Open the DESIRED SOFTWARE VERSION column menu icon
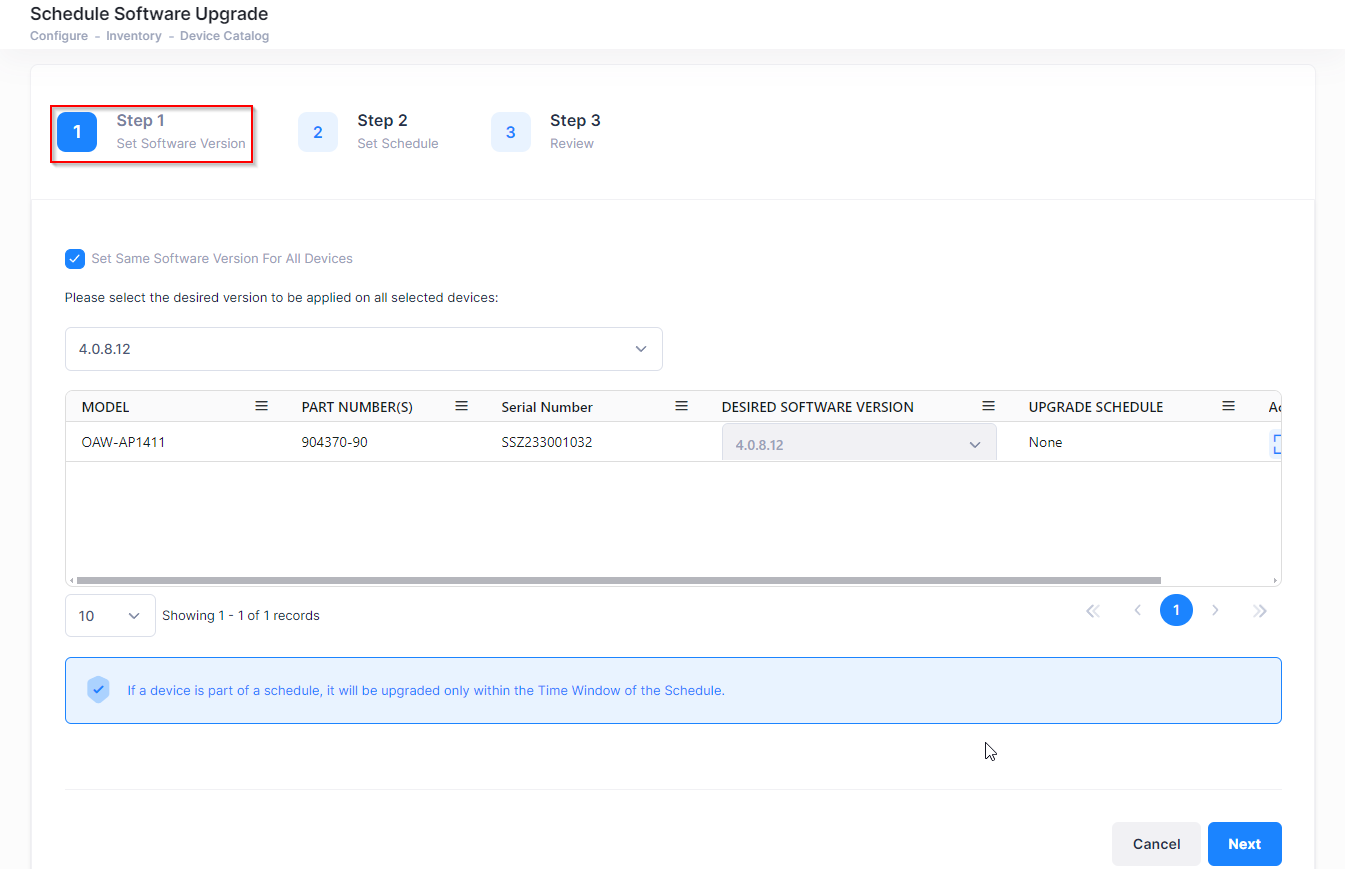Image resolution: width=1345 pixels, height=869 pixels. pyautogui.click(x=988, y=406)
